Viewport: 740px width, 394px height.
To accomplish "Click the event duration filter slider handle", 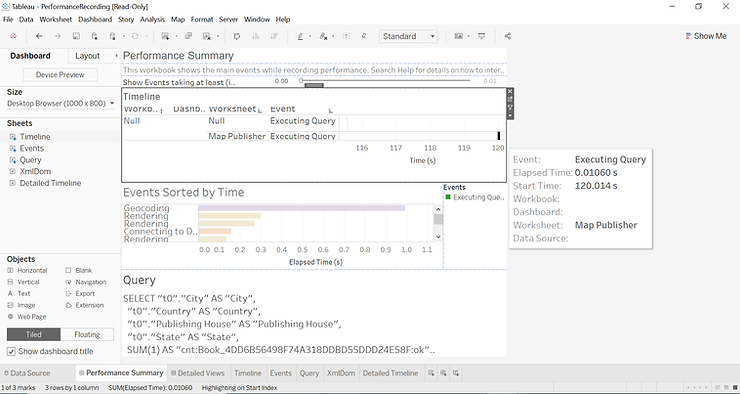I will (301, 81).
